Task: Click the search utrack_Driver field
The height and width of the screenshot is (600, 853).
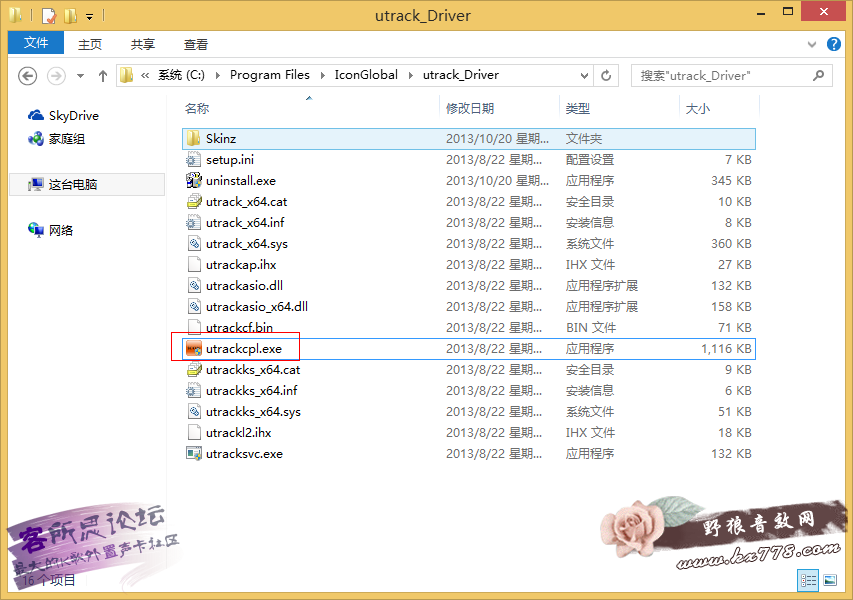Action: pos(731,76)
